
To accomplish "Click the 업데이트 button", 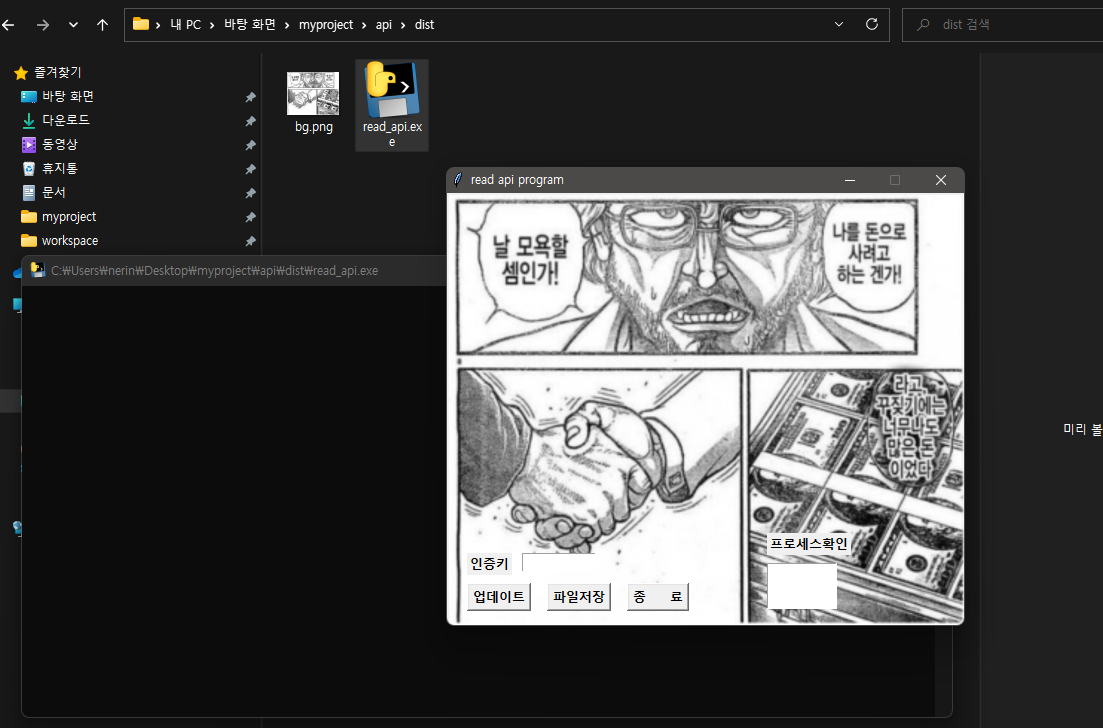I will point(499,596).
